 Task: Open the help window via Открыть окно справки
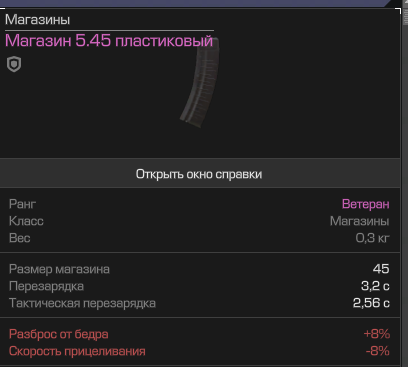pos(199,173)
